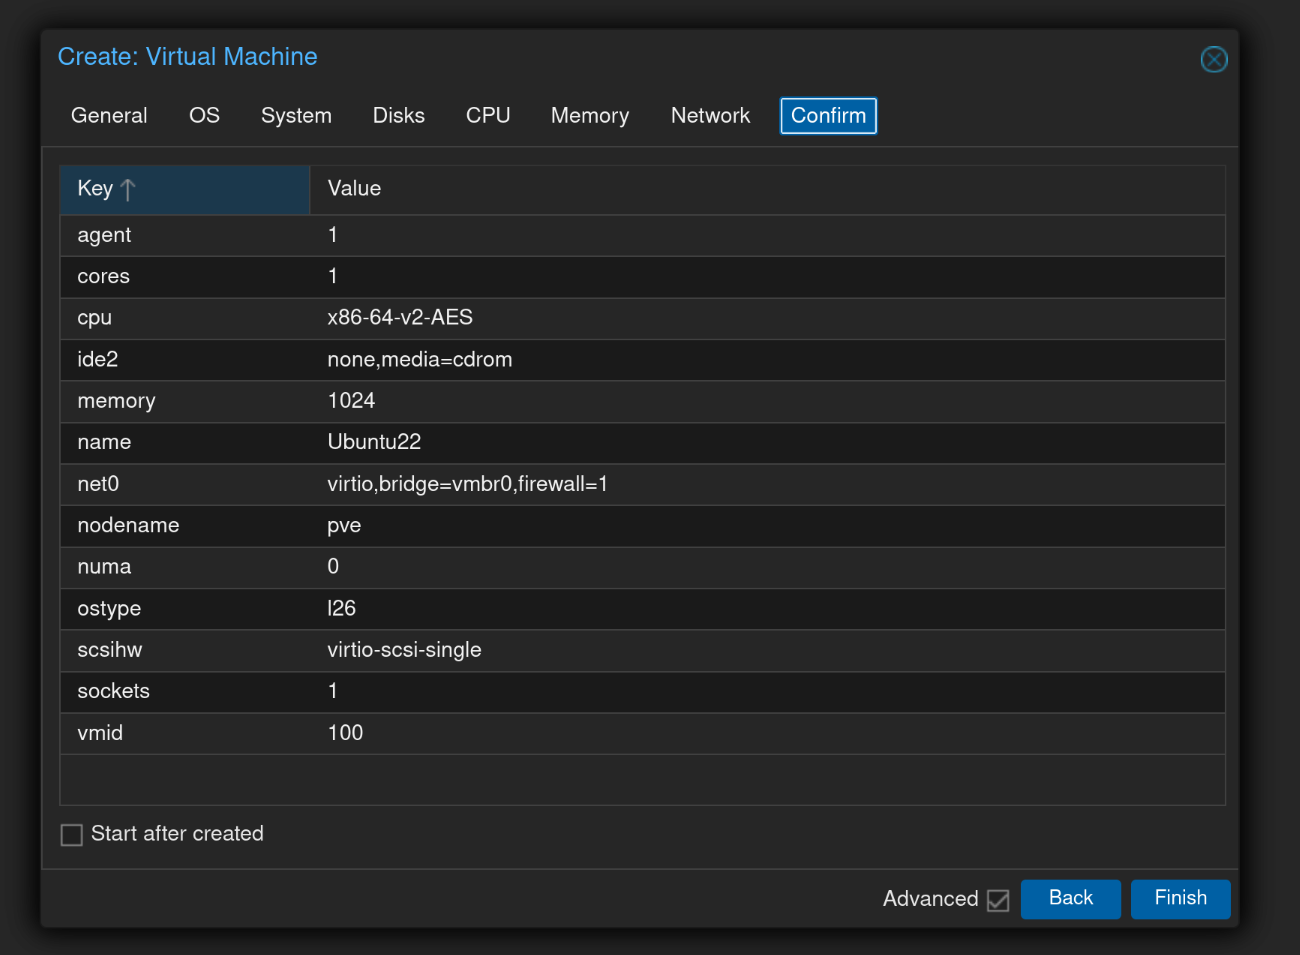Click the virtio-scsi-single value
Screen dimensions: 1300x955
tap(404, 650)
